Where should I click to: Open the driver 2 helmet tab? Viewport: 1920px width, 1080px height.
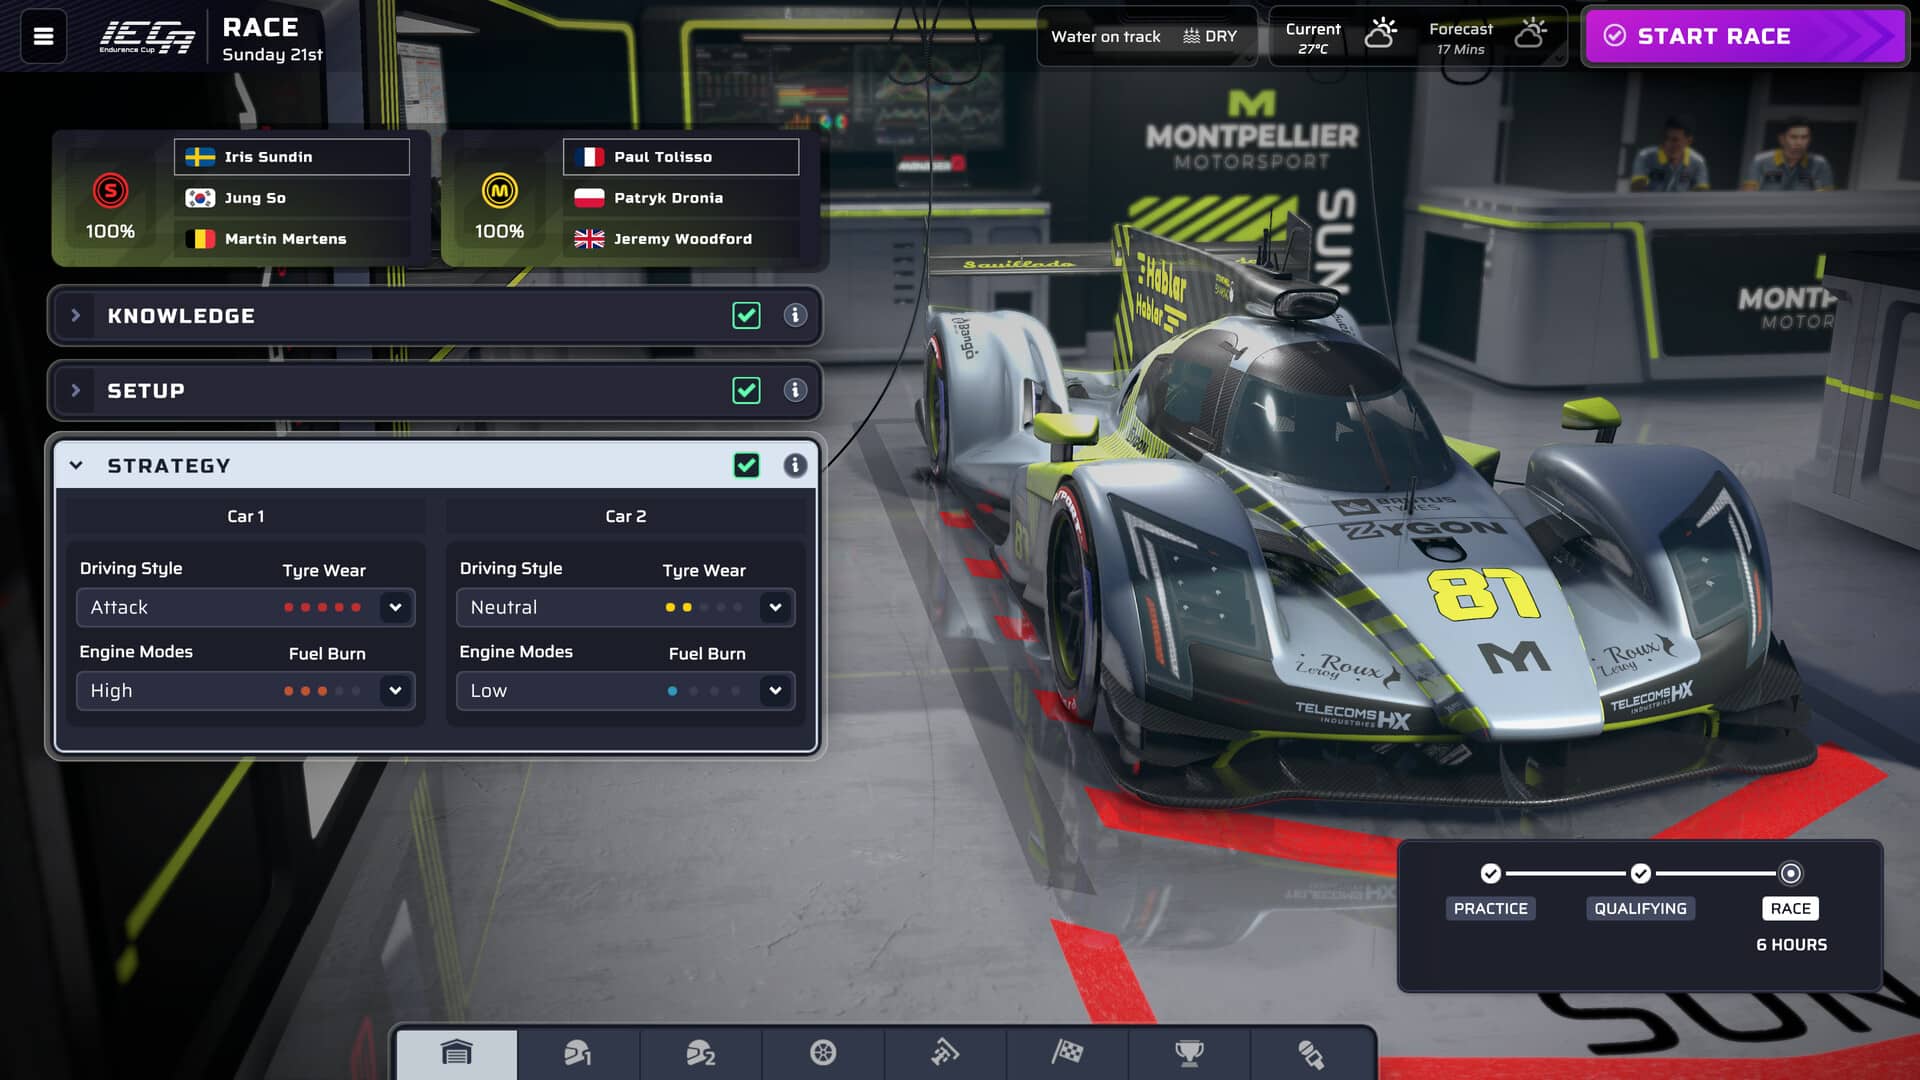coord(700,1053)
